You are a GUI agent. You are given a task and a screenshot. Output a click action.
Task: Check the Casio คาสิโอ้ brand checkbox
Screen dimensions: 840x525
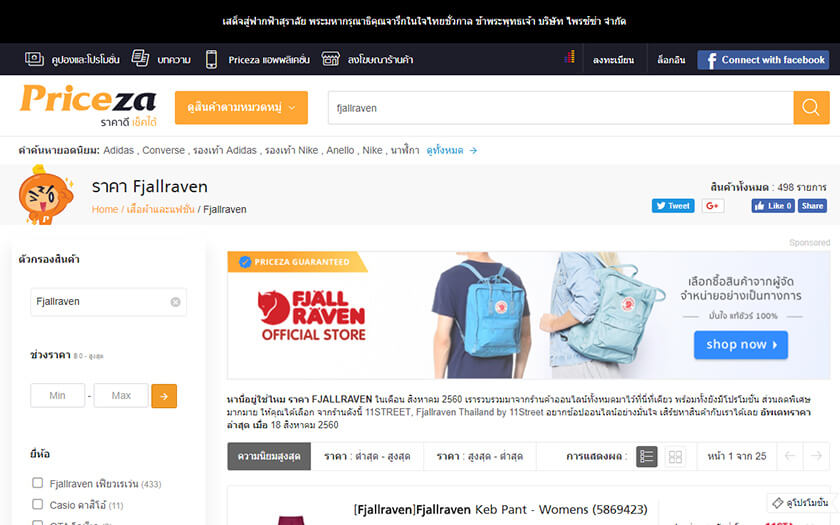tap(38, 504)
